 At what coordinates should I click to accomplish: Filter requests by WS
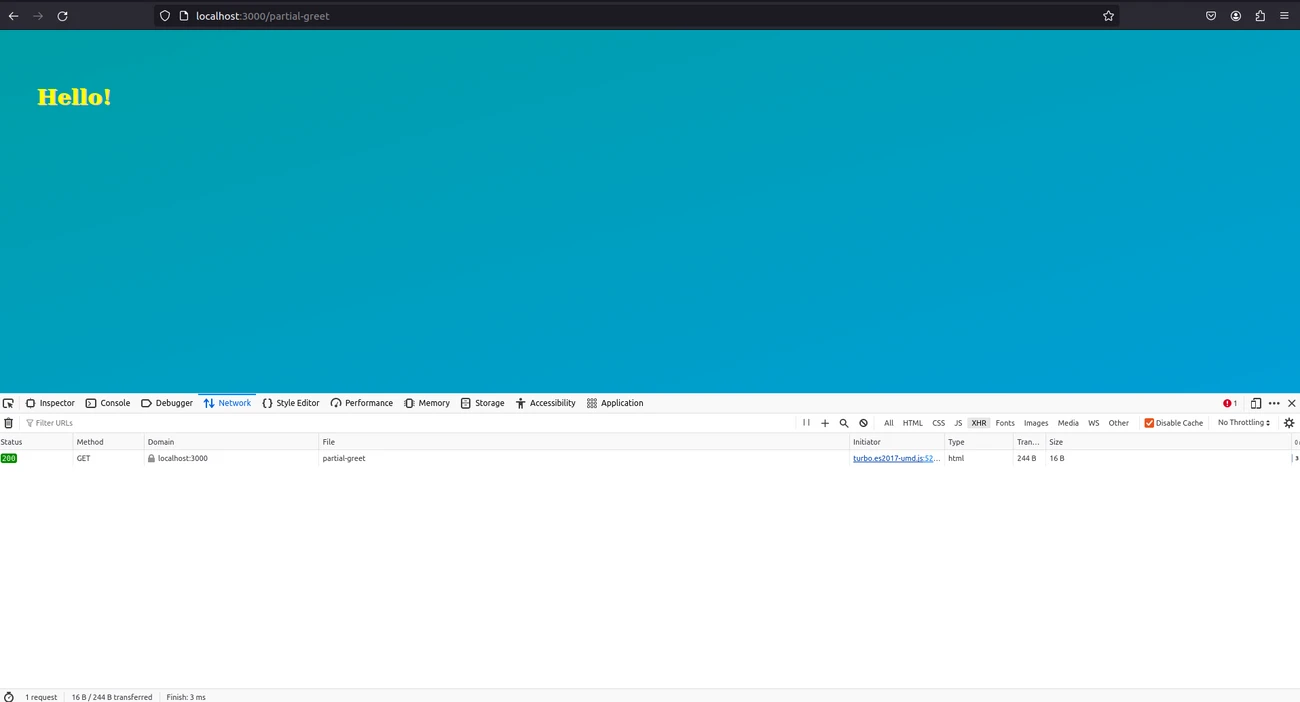point(1094,423)
